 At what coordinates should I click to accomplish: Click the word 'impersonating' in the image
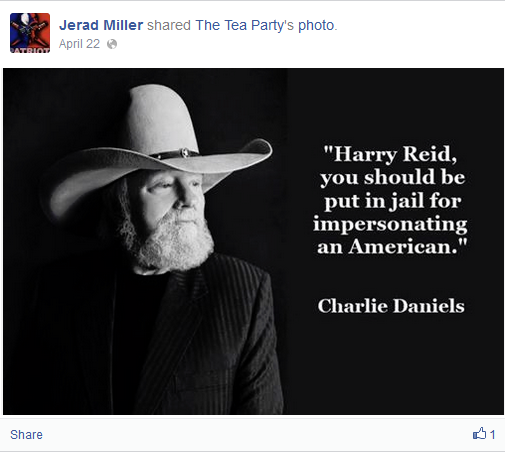coord(390,224)
